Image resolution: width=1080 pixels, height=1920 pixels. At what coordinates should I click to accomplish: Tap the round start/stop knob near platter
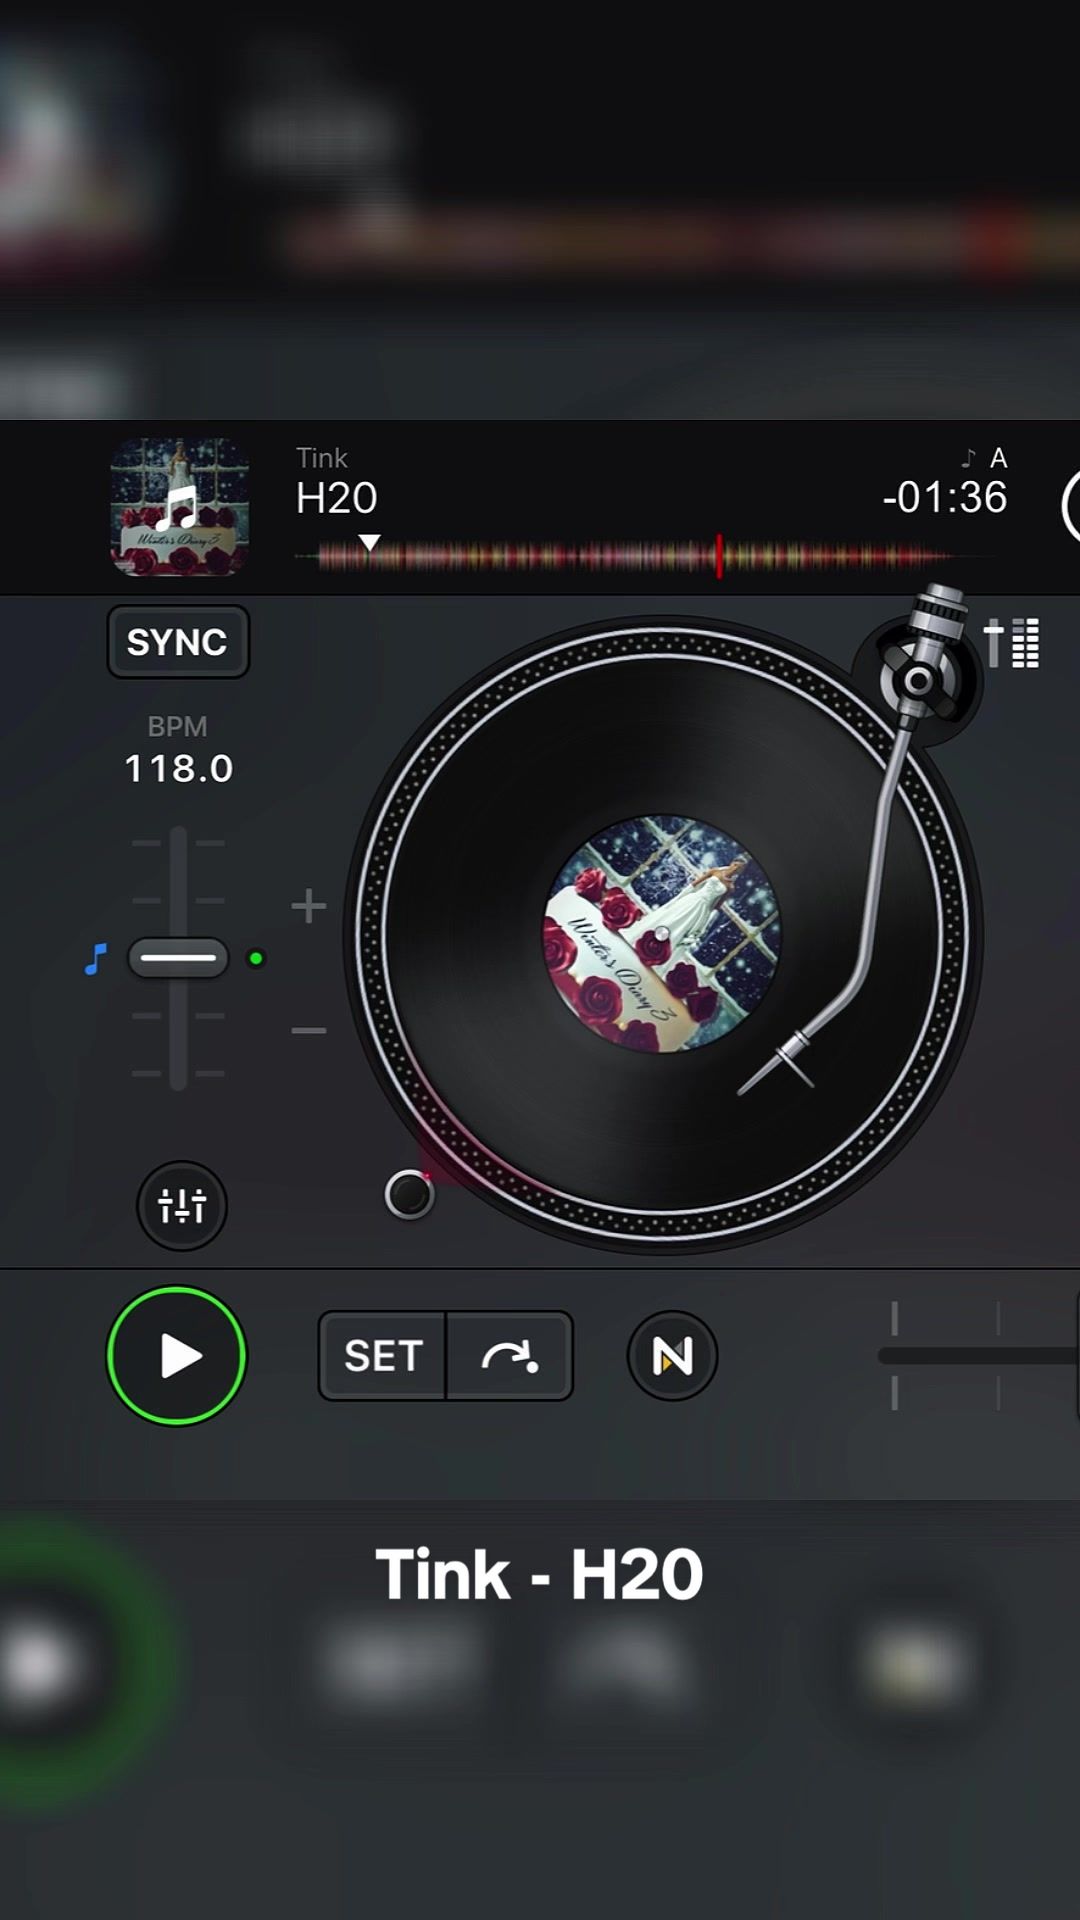pyautogui.click(x=410, y=1194)
